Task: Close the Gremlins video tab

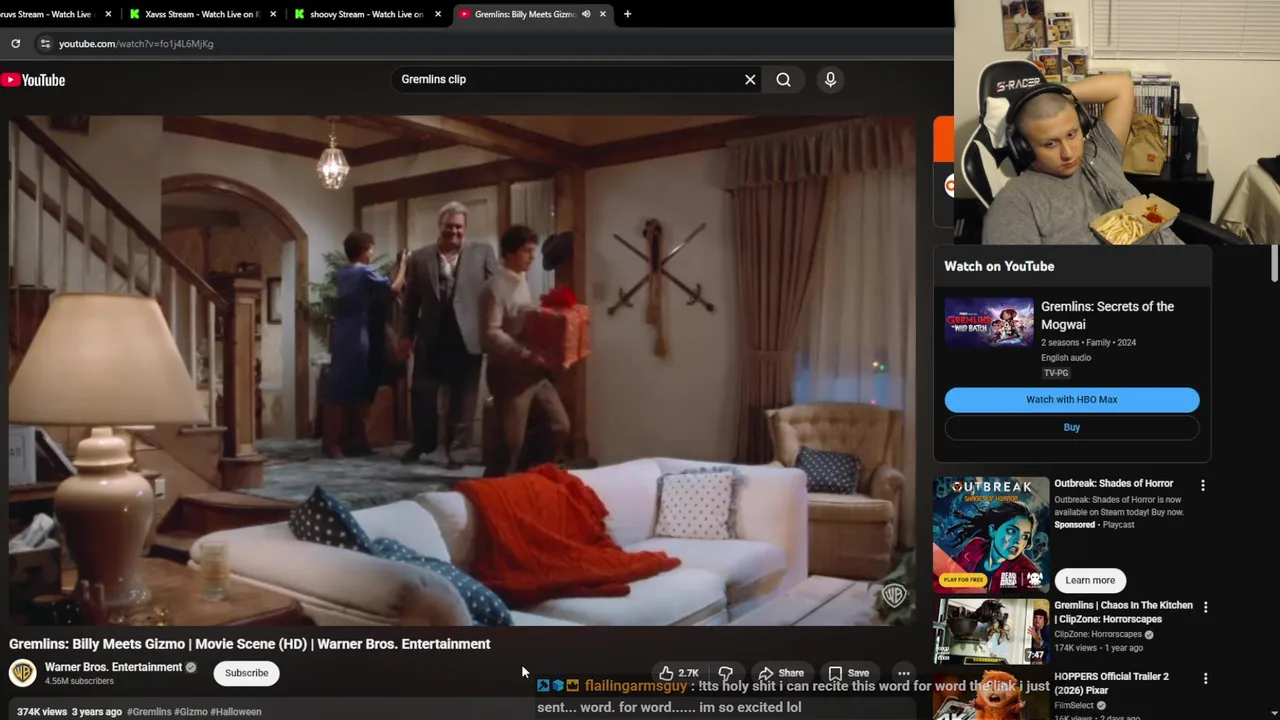Action: pyautogui.click(x=602, y=14)
